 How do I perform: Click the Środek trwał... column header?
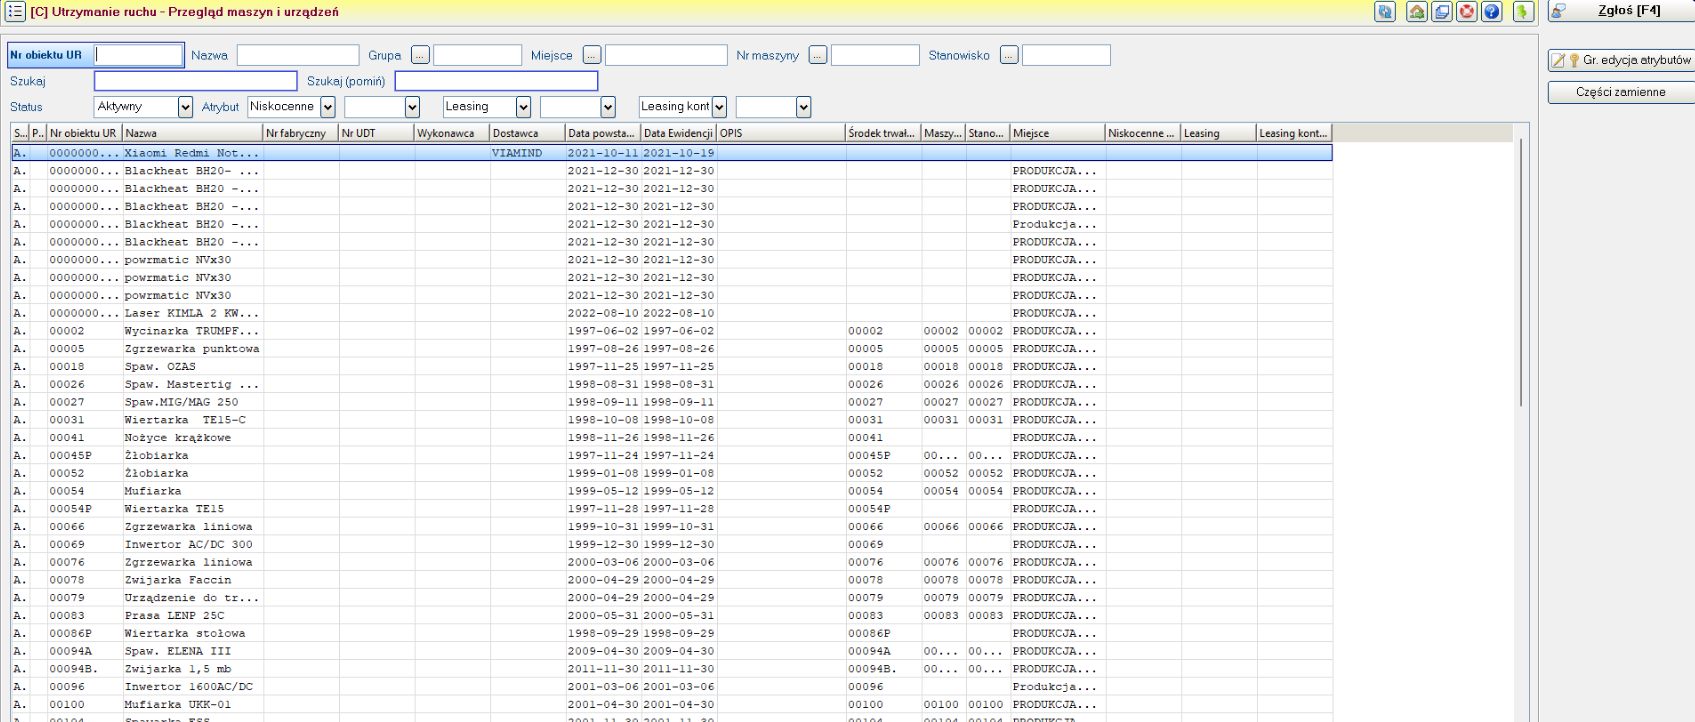coord(884,133)
